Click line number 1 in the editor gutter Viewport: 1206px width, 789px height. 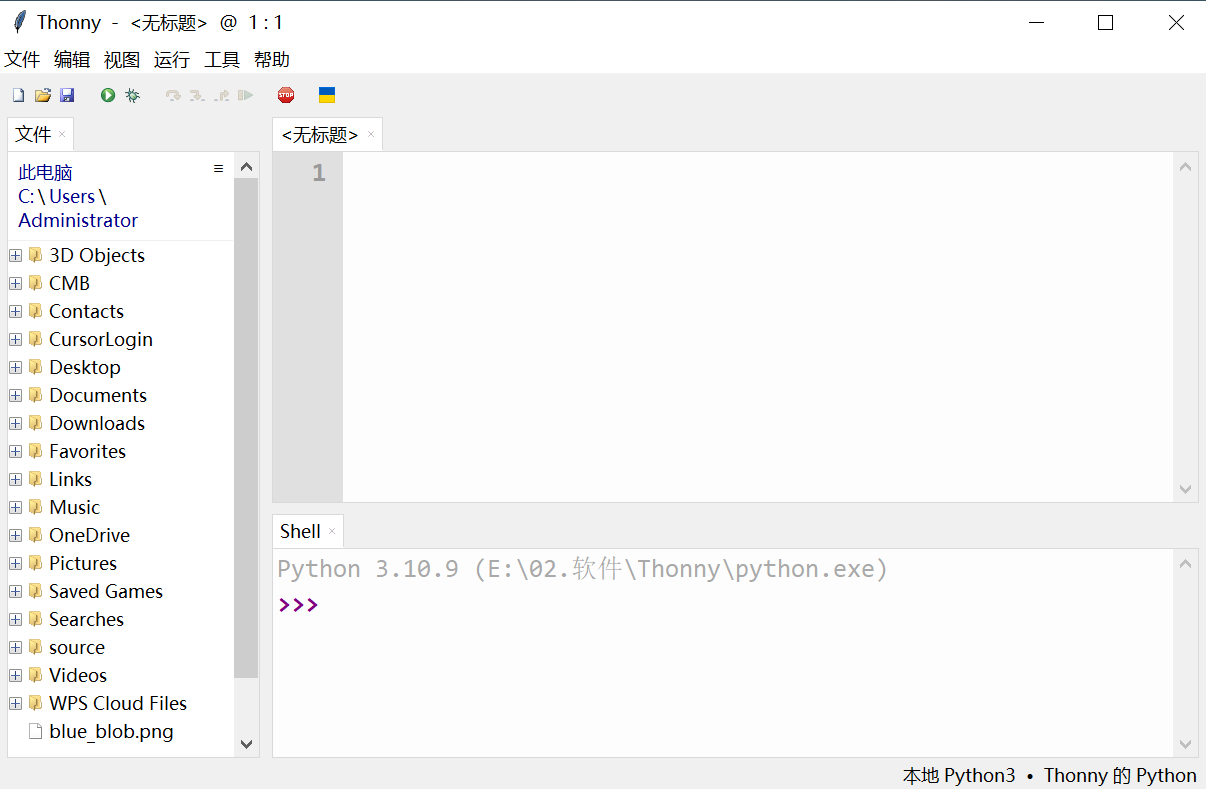click(x=319, y=173)
